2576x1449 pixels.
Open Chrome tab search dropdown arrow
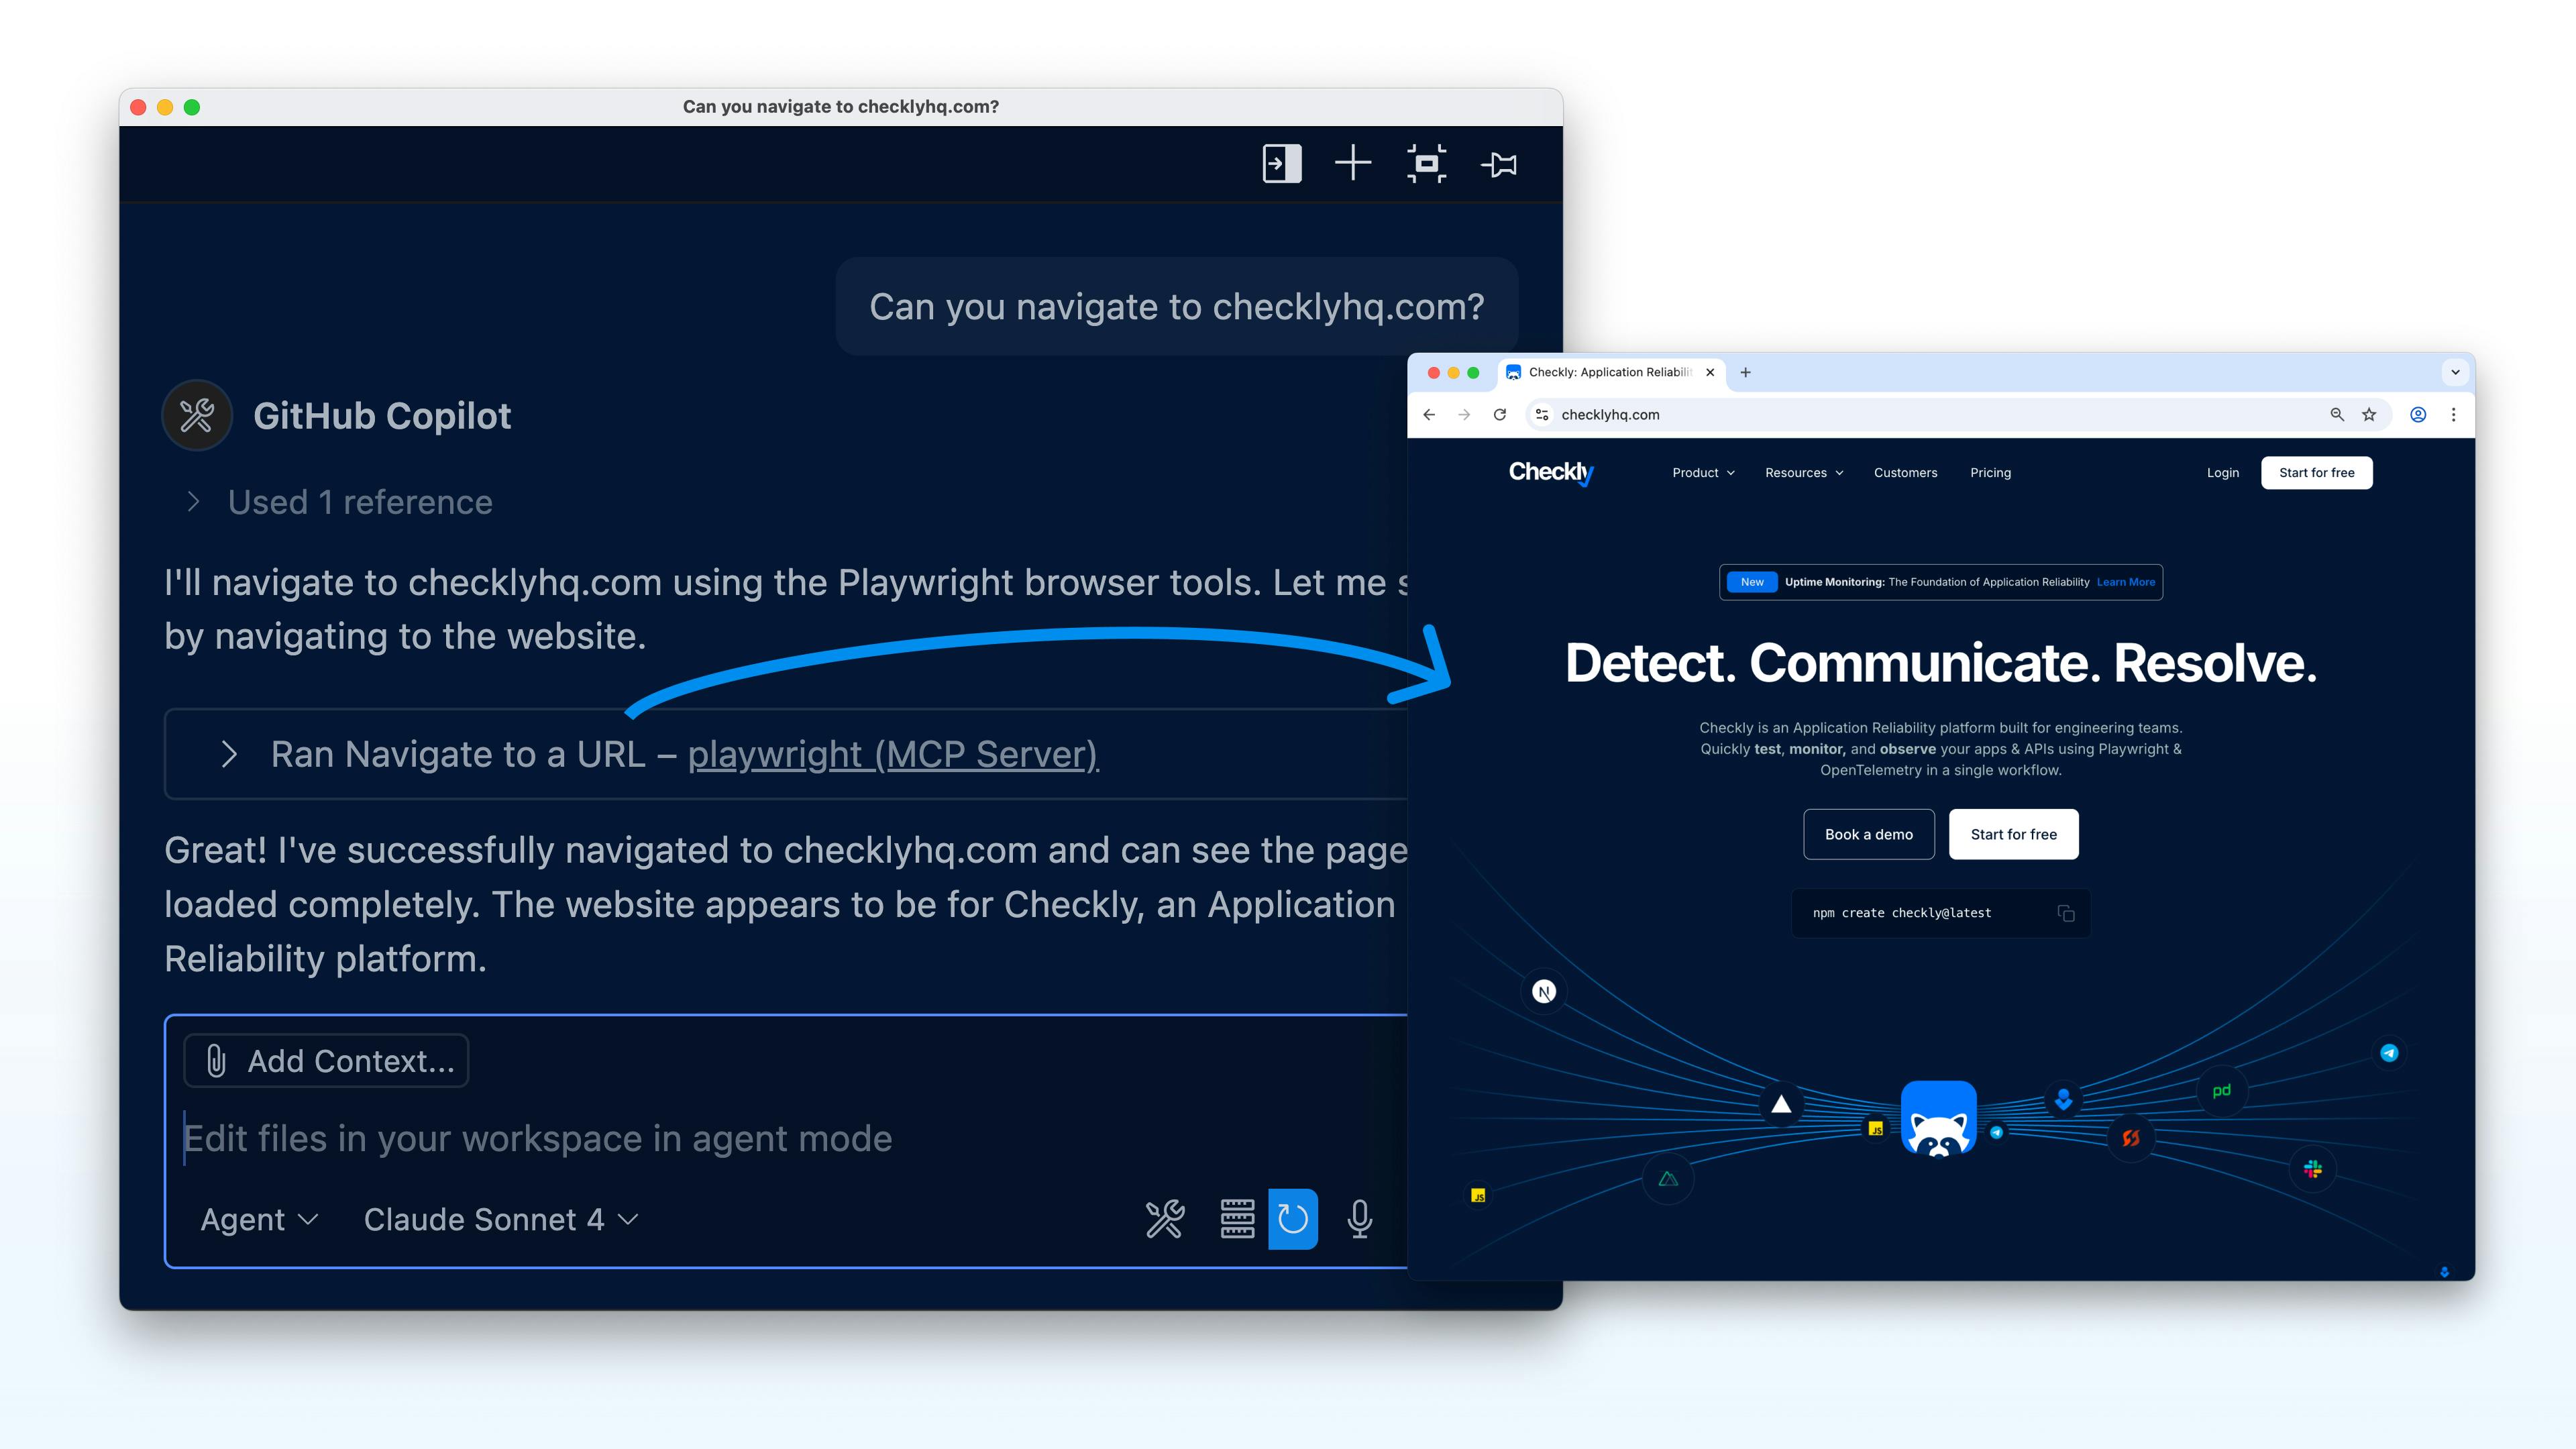pyautogui.click(x=2455, y=372)
